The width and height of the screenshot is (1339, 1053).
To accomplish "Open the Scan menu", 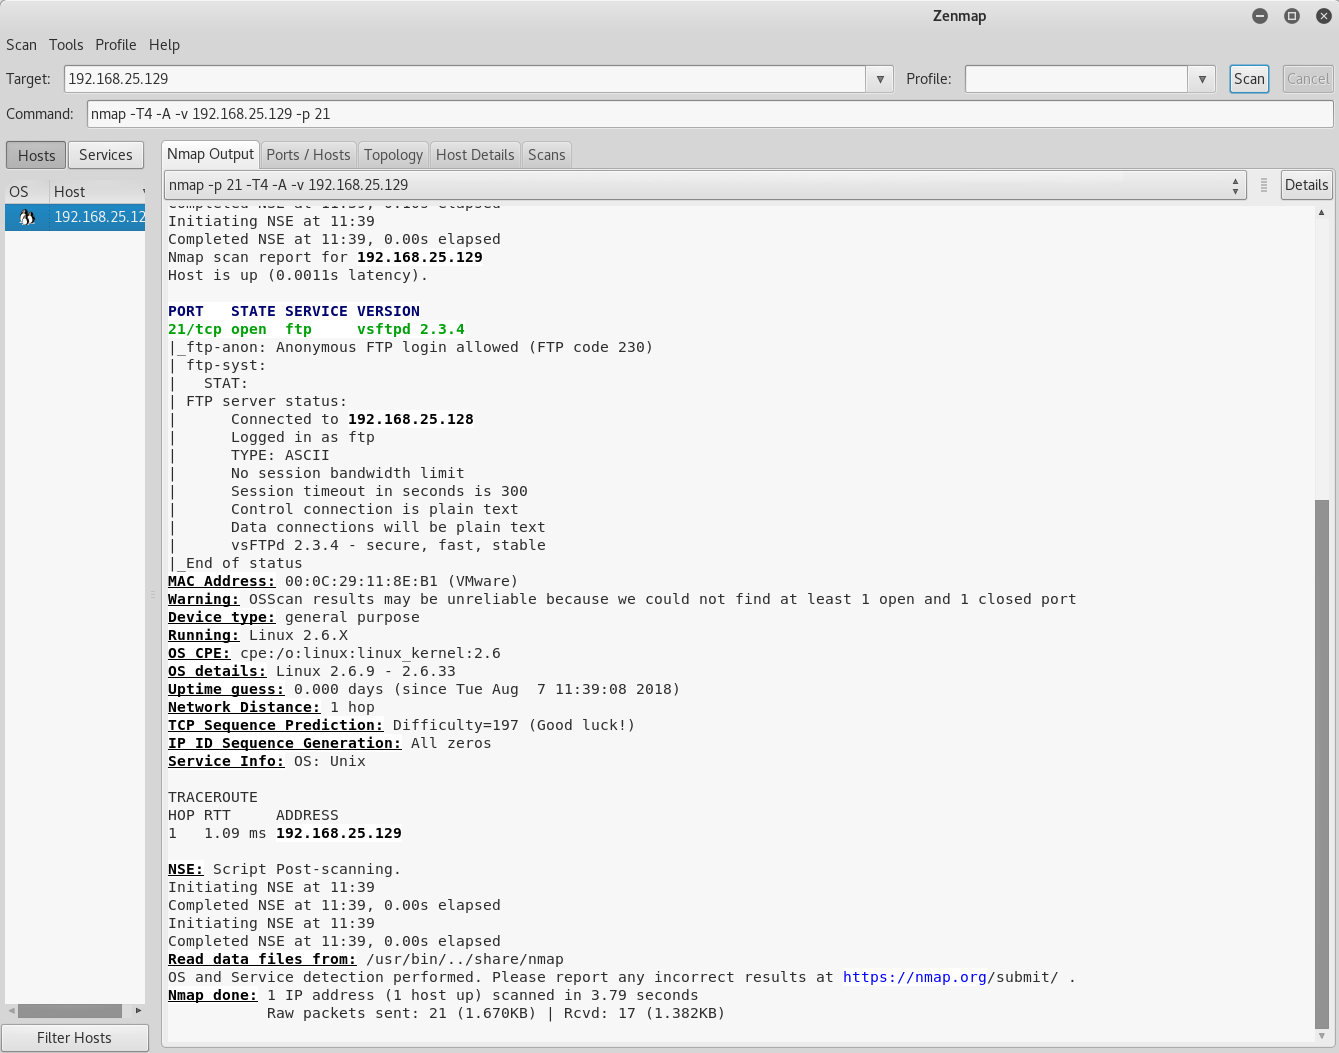I will coord(21,45).
